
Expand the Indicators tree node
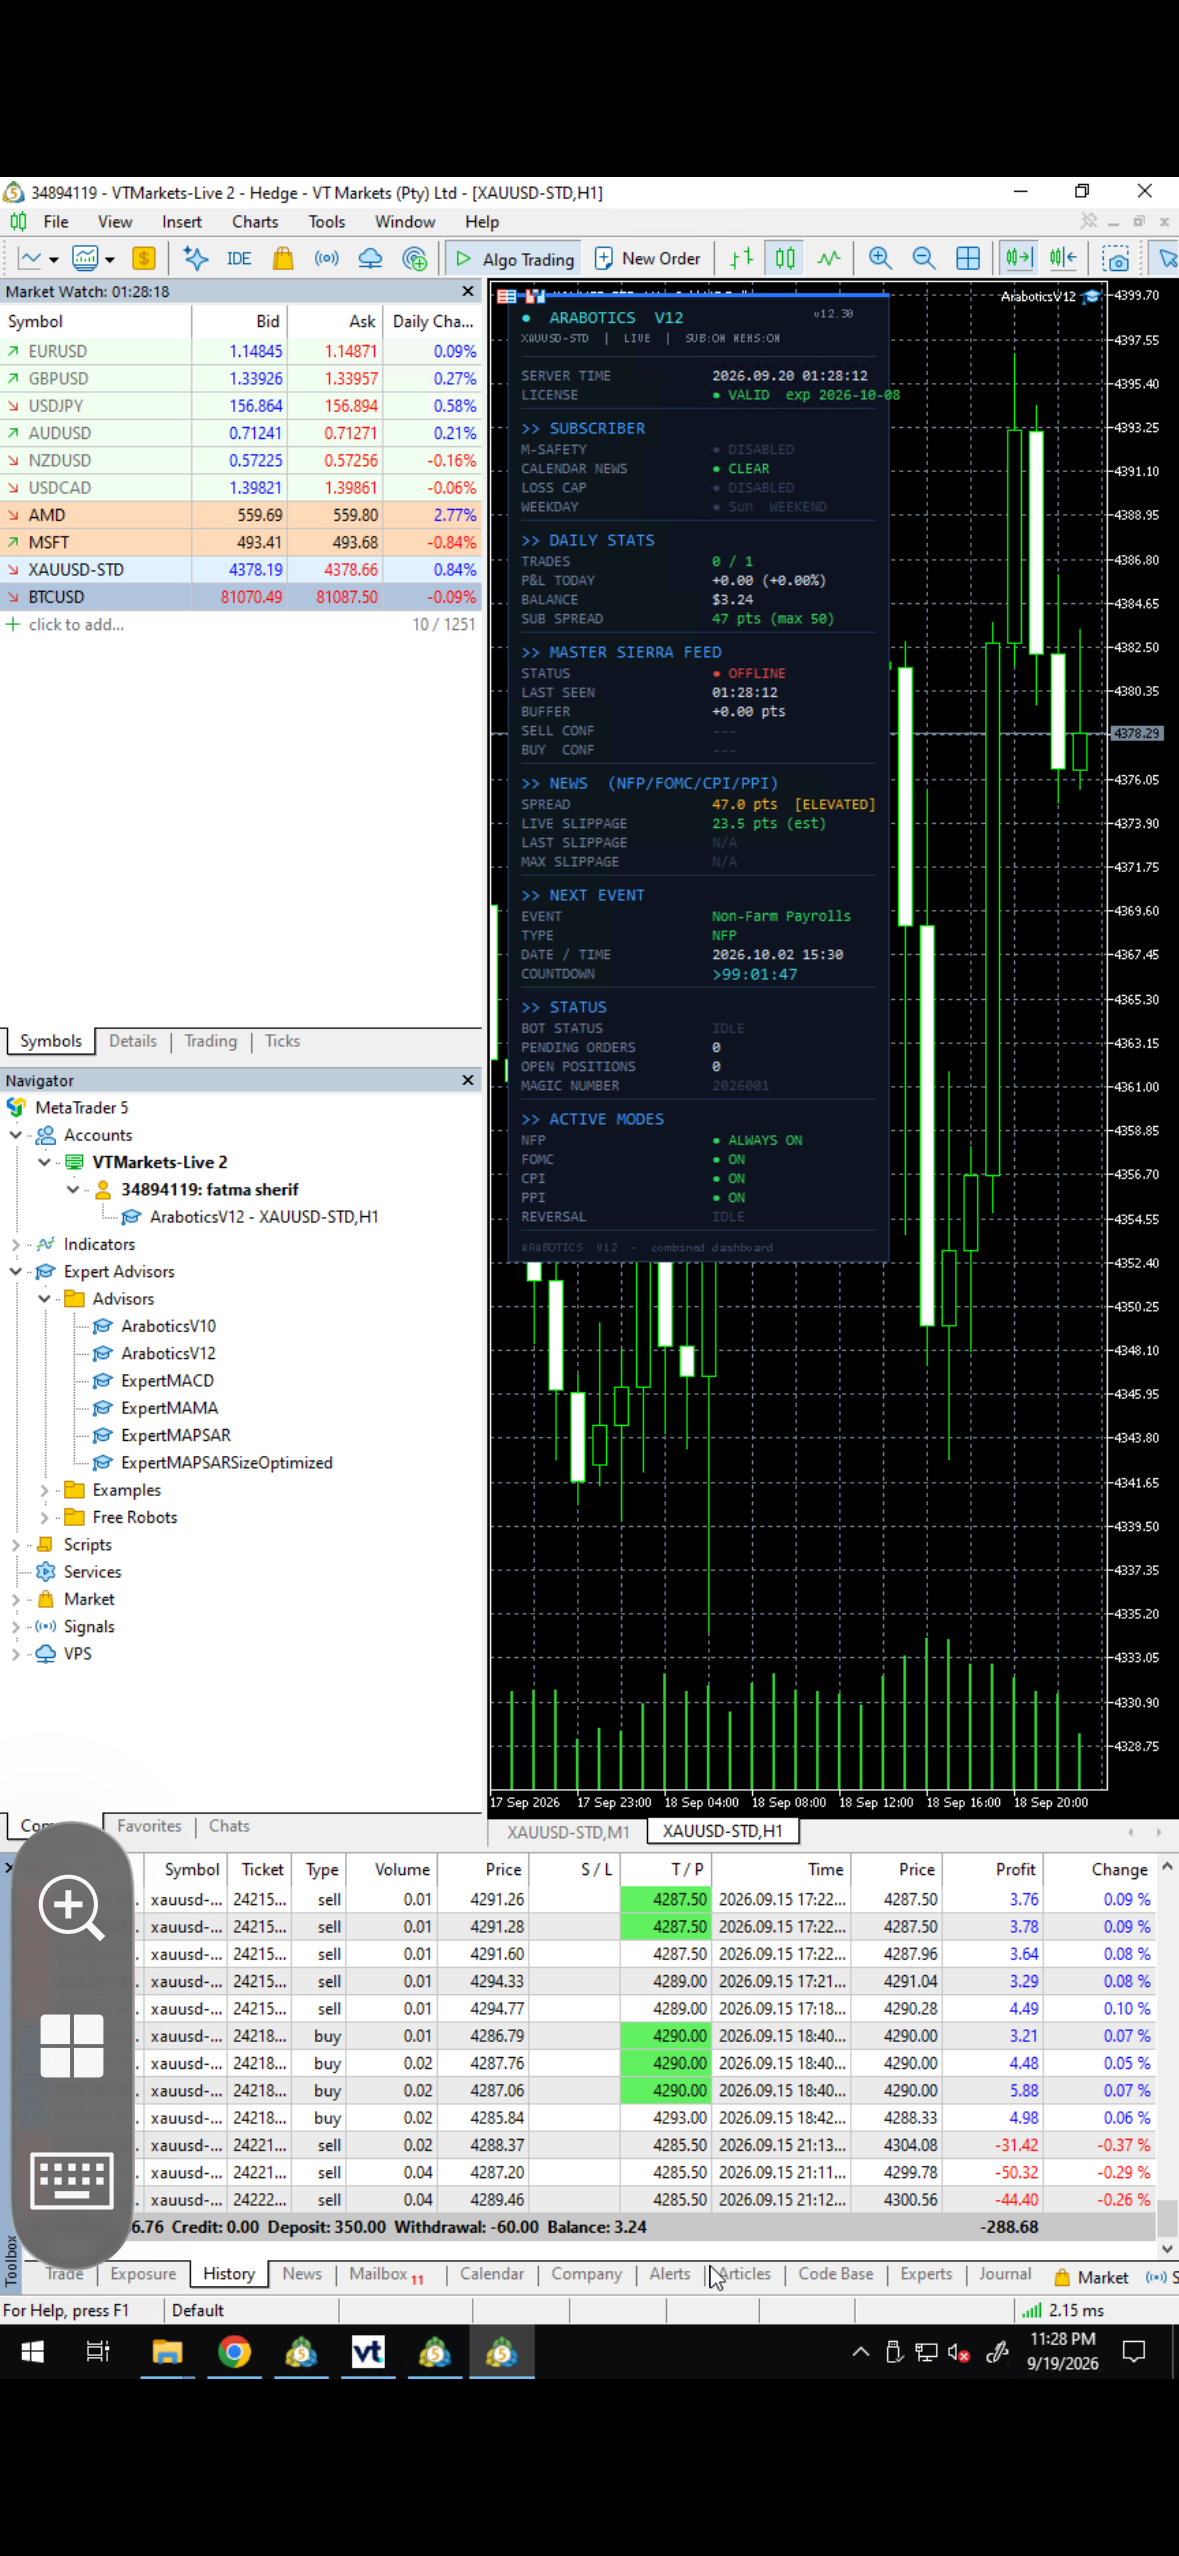[16, 1244]
